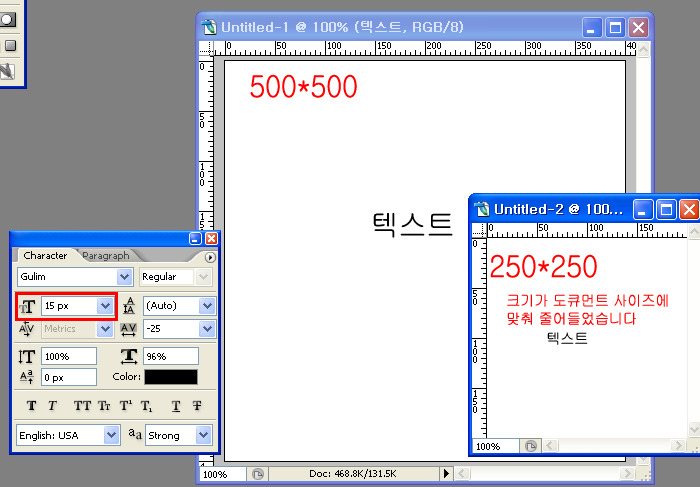This screenshot has width=700, height=487.
Task: Click the horizontal scale icon
Action: pyautogui.click(x=129, y=356)
